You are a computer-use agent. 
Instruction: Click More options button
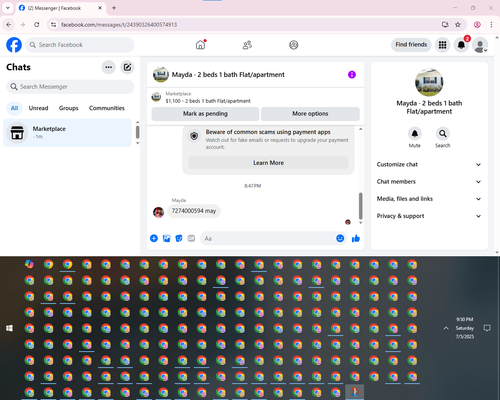coord(310,114)
